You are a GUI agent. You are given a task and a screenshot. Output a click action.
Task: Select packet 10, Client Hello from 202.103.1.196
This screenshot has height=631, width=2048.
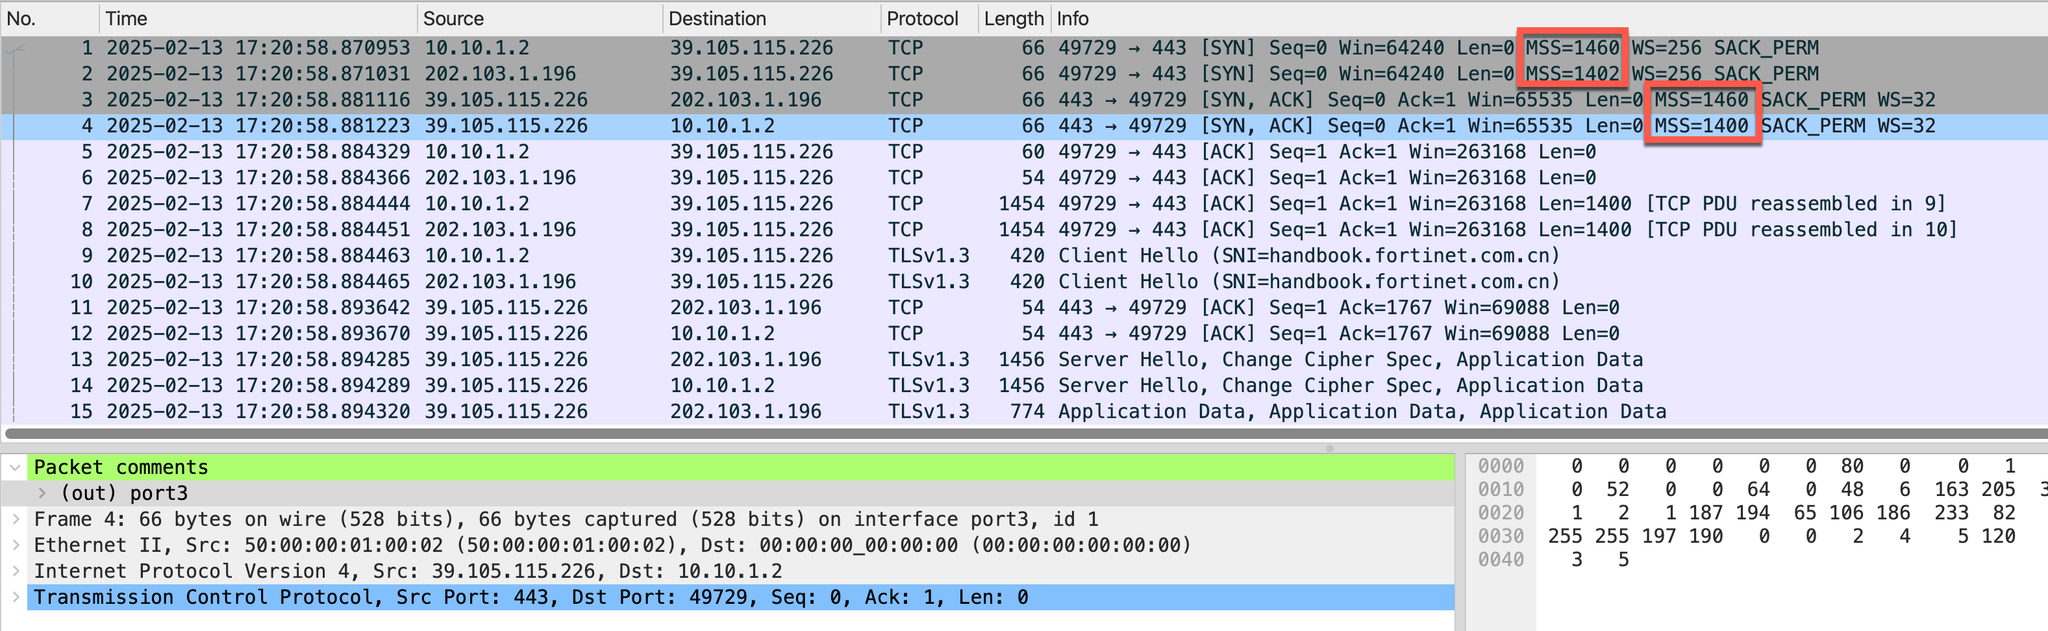point(1024,282)
